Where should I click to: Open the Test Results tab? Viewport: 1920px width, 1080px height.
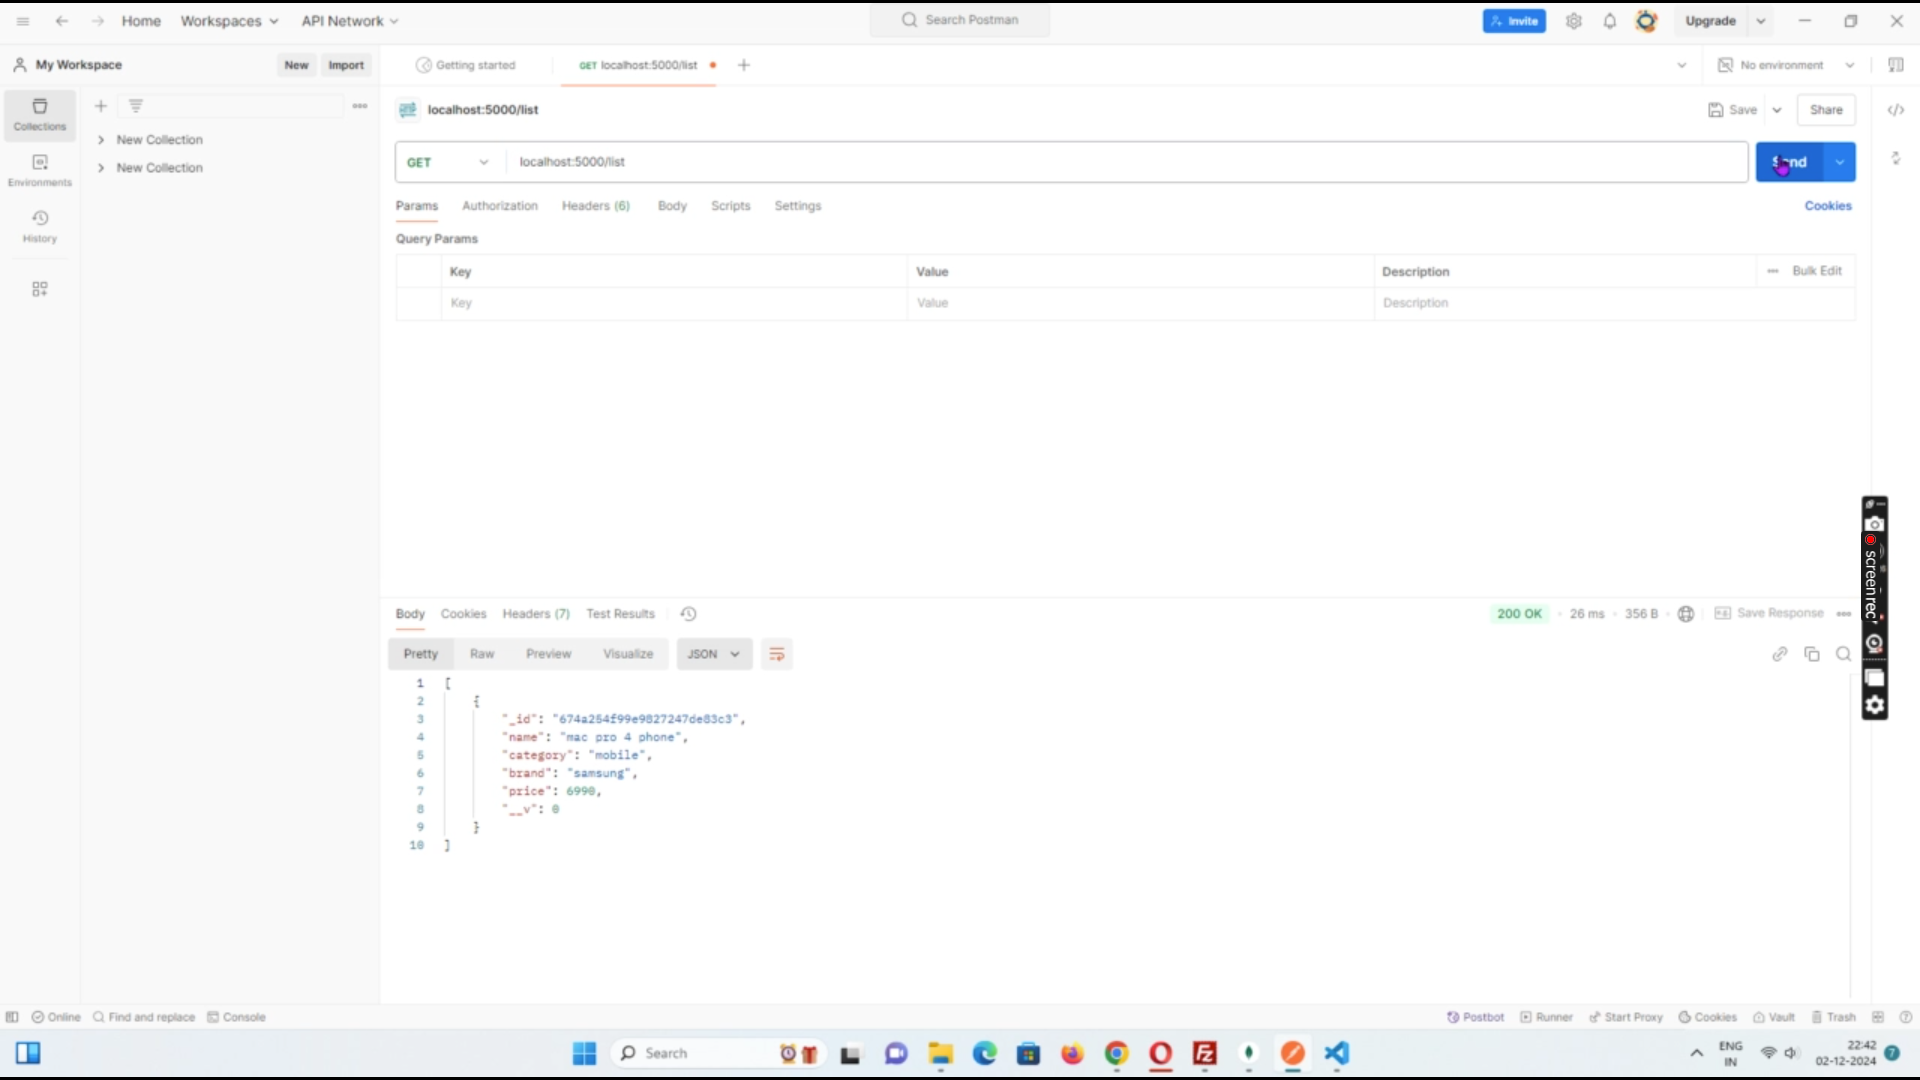coord(621,614)
